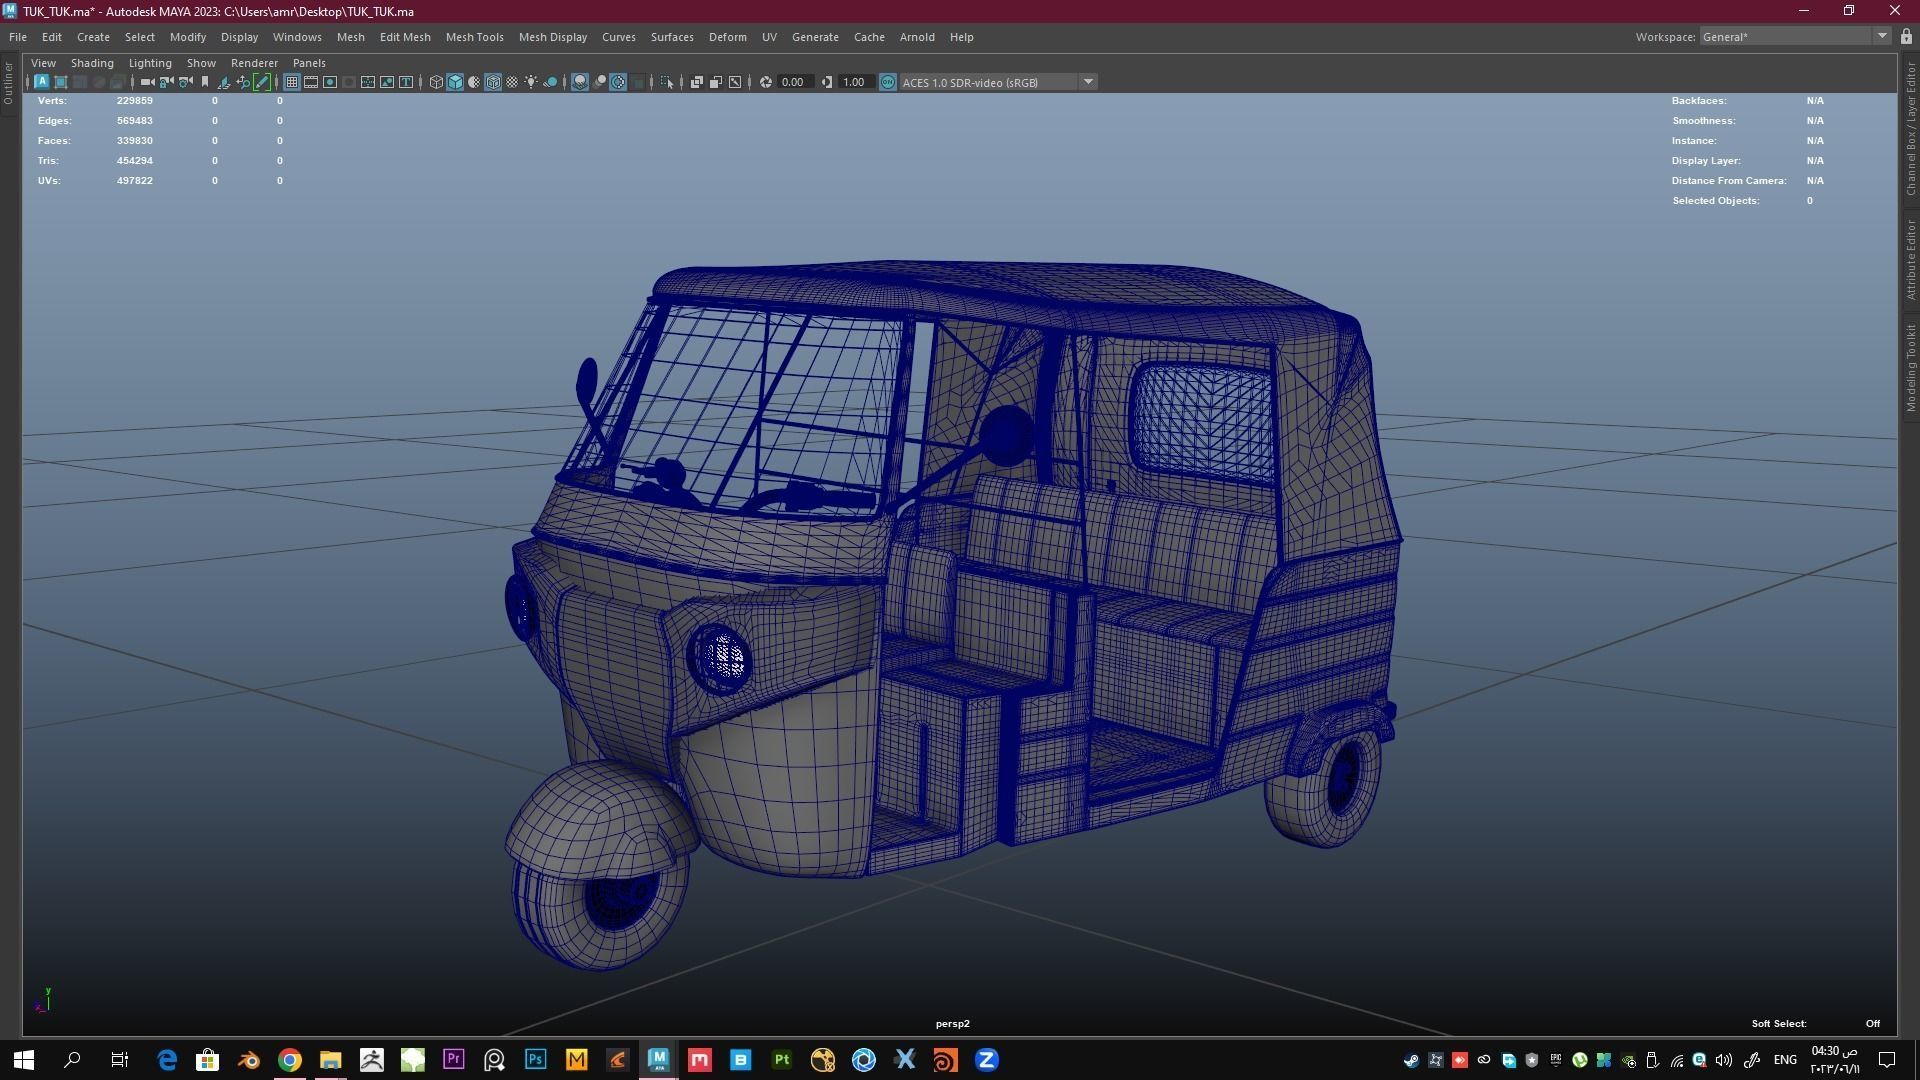
Task: Click the Tris count 454294
Action: (x=134, y=160)
